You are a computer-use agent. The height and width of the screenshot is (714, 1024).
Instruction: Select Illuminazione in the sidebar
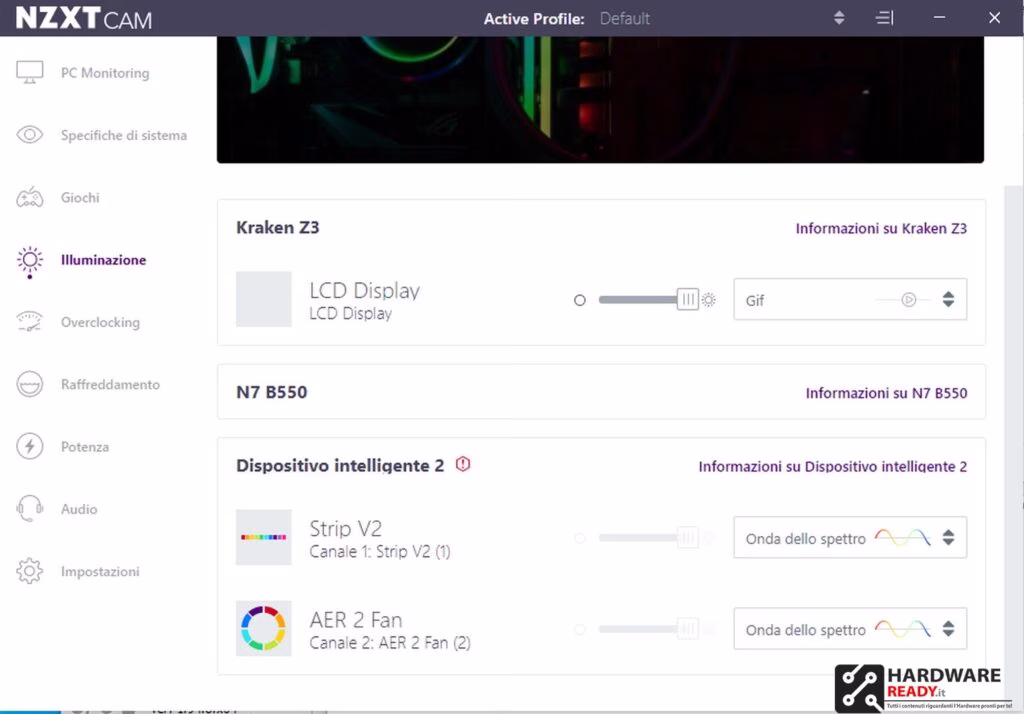coord(103,259)
